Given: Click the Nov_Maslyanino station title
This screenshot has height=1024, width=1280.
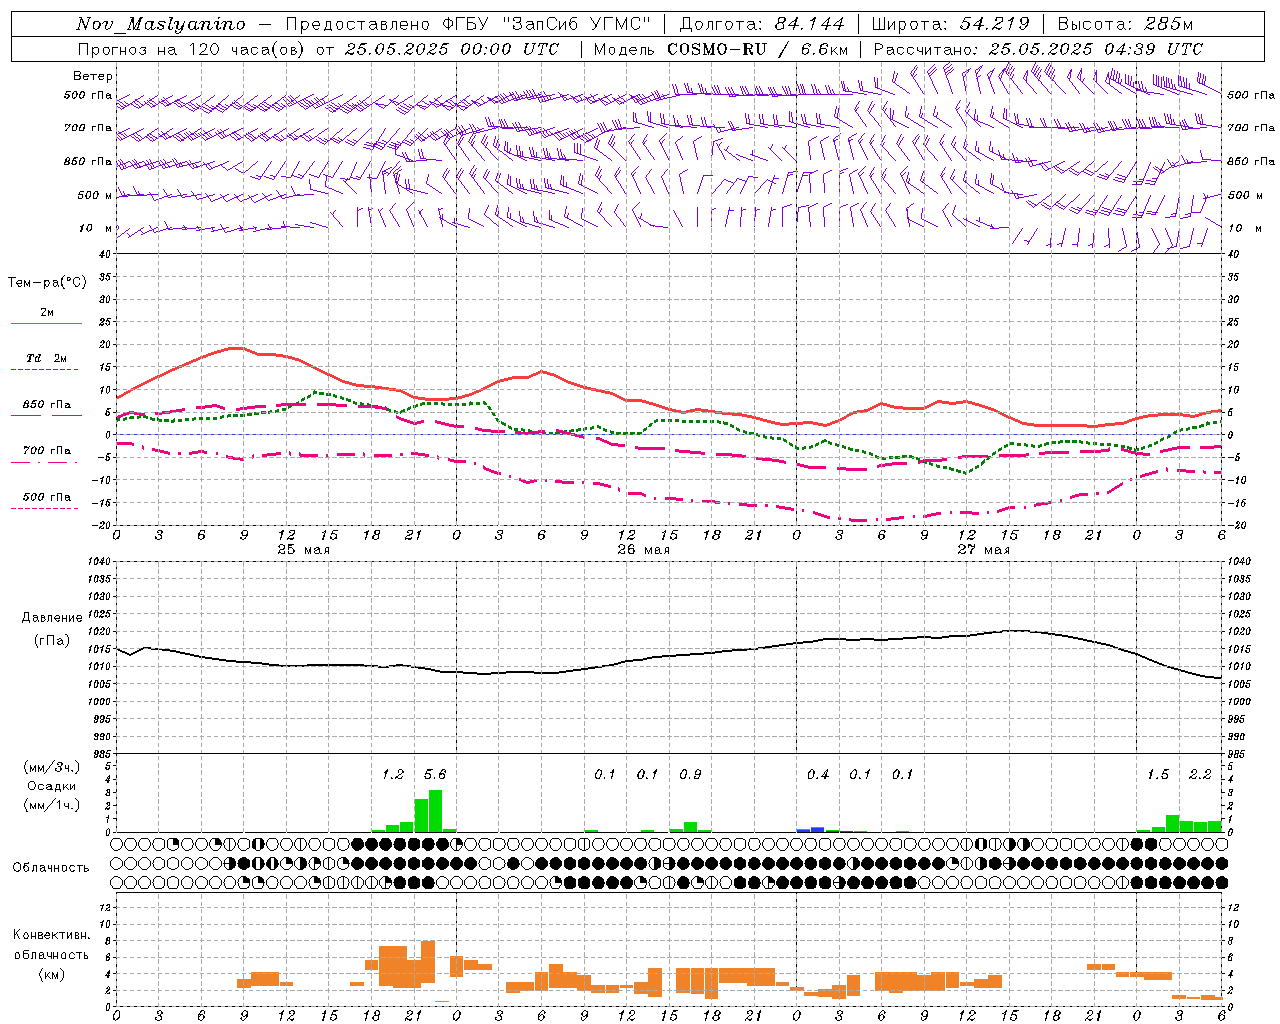Looking at the screenshot, I should click(160, 25).
